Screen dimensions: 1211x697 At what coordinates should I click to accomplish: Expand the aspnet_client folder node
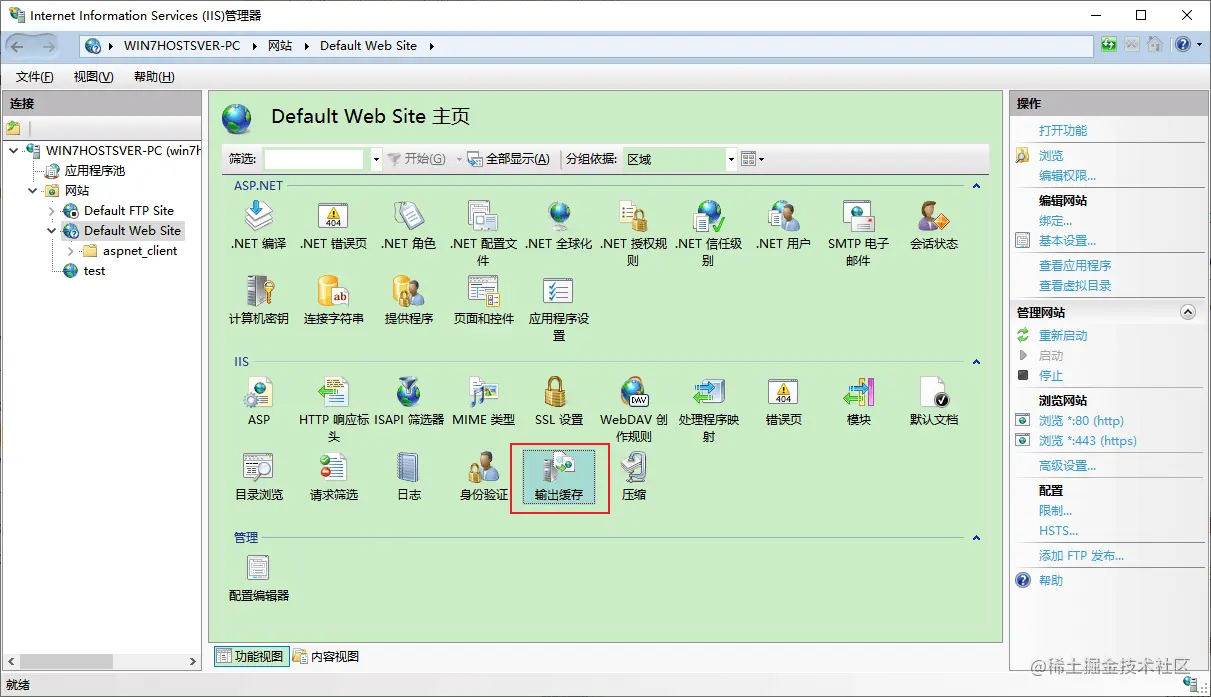(x=71, y=251)
